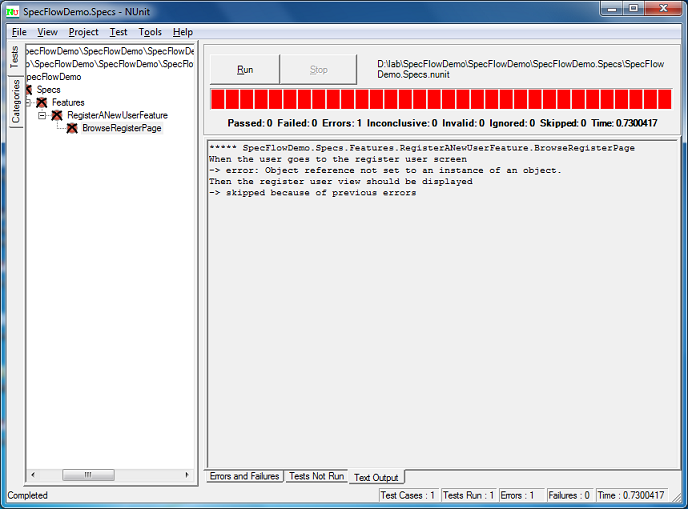Viewport: 688px width, 509px height.
Task: Click the failed icon beside RegisterANewUserFeature
Action: coord(57,115)
